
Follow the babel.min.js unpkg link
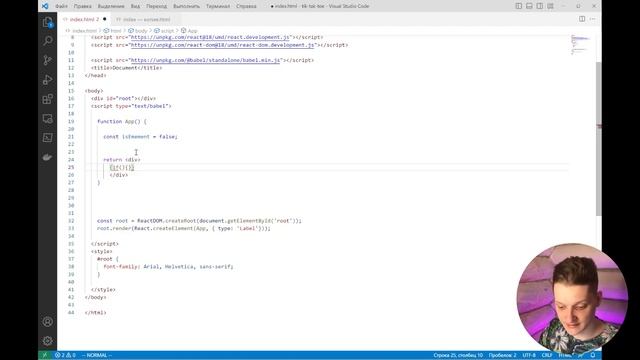pos(205,60)
